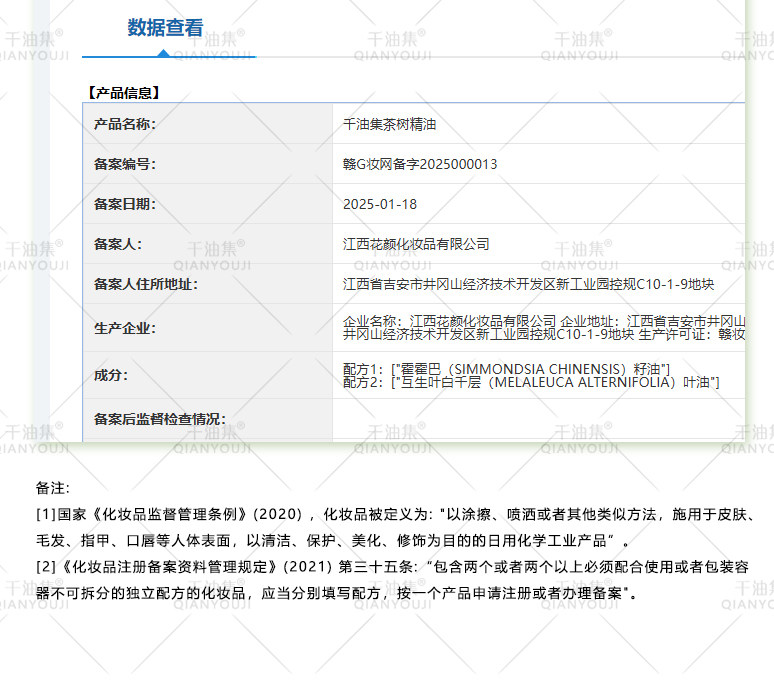Click the blue triangle marker under 数据查看

point(163,53)
